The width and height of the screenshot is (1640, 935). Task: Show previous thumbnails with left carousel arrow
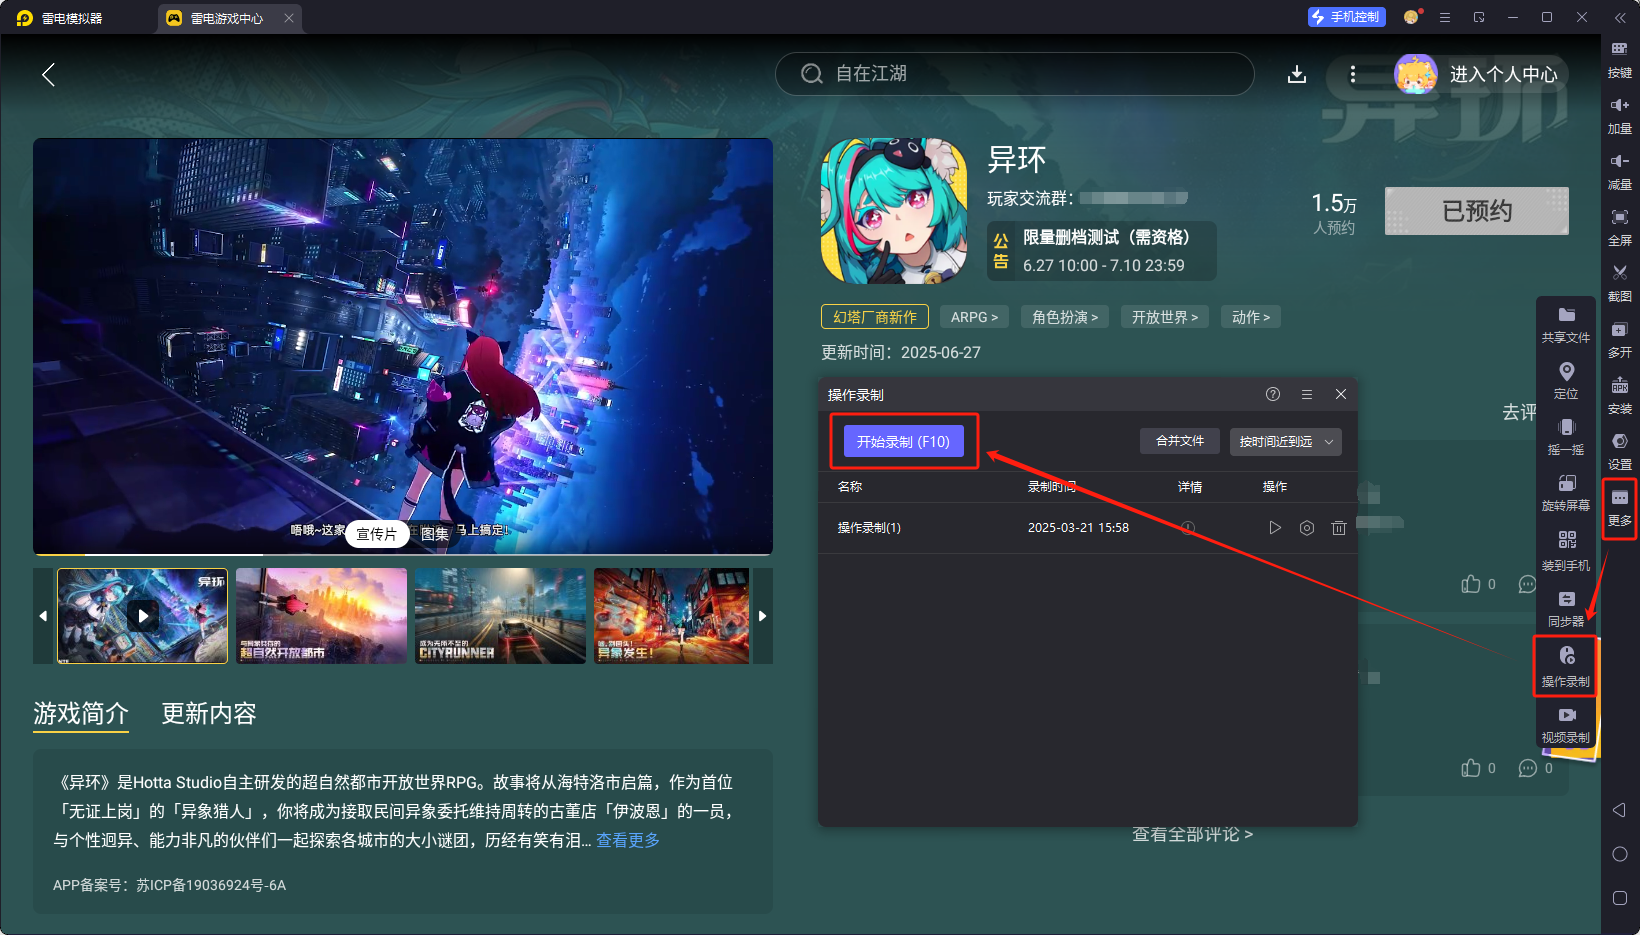[x=43, y=616]
